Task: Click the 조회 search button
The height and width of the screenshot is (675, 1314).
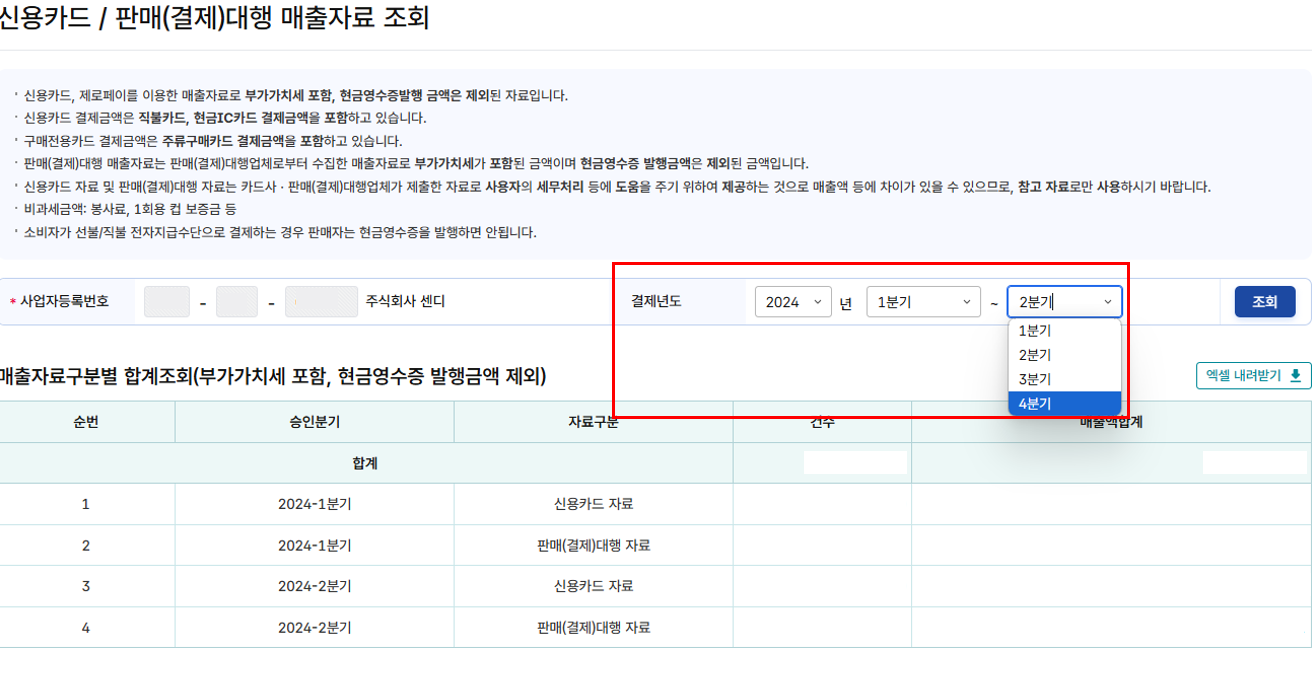Action: point(1265,302)
